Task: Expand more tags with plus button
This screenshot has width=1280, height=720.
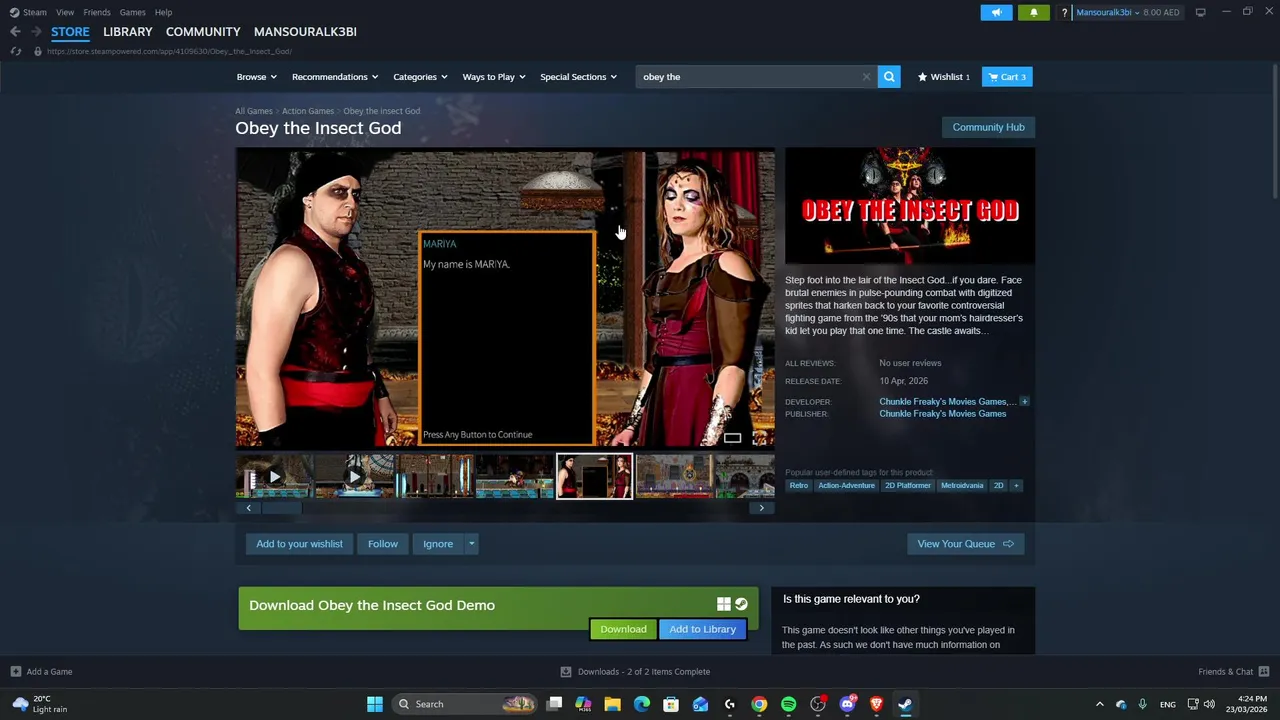Action: coord(1016,486)
